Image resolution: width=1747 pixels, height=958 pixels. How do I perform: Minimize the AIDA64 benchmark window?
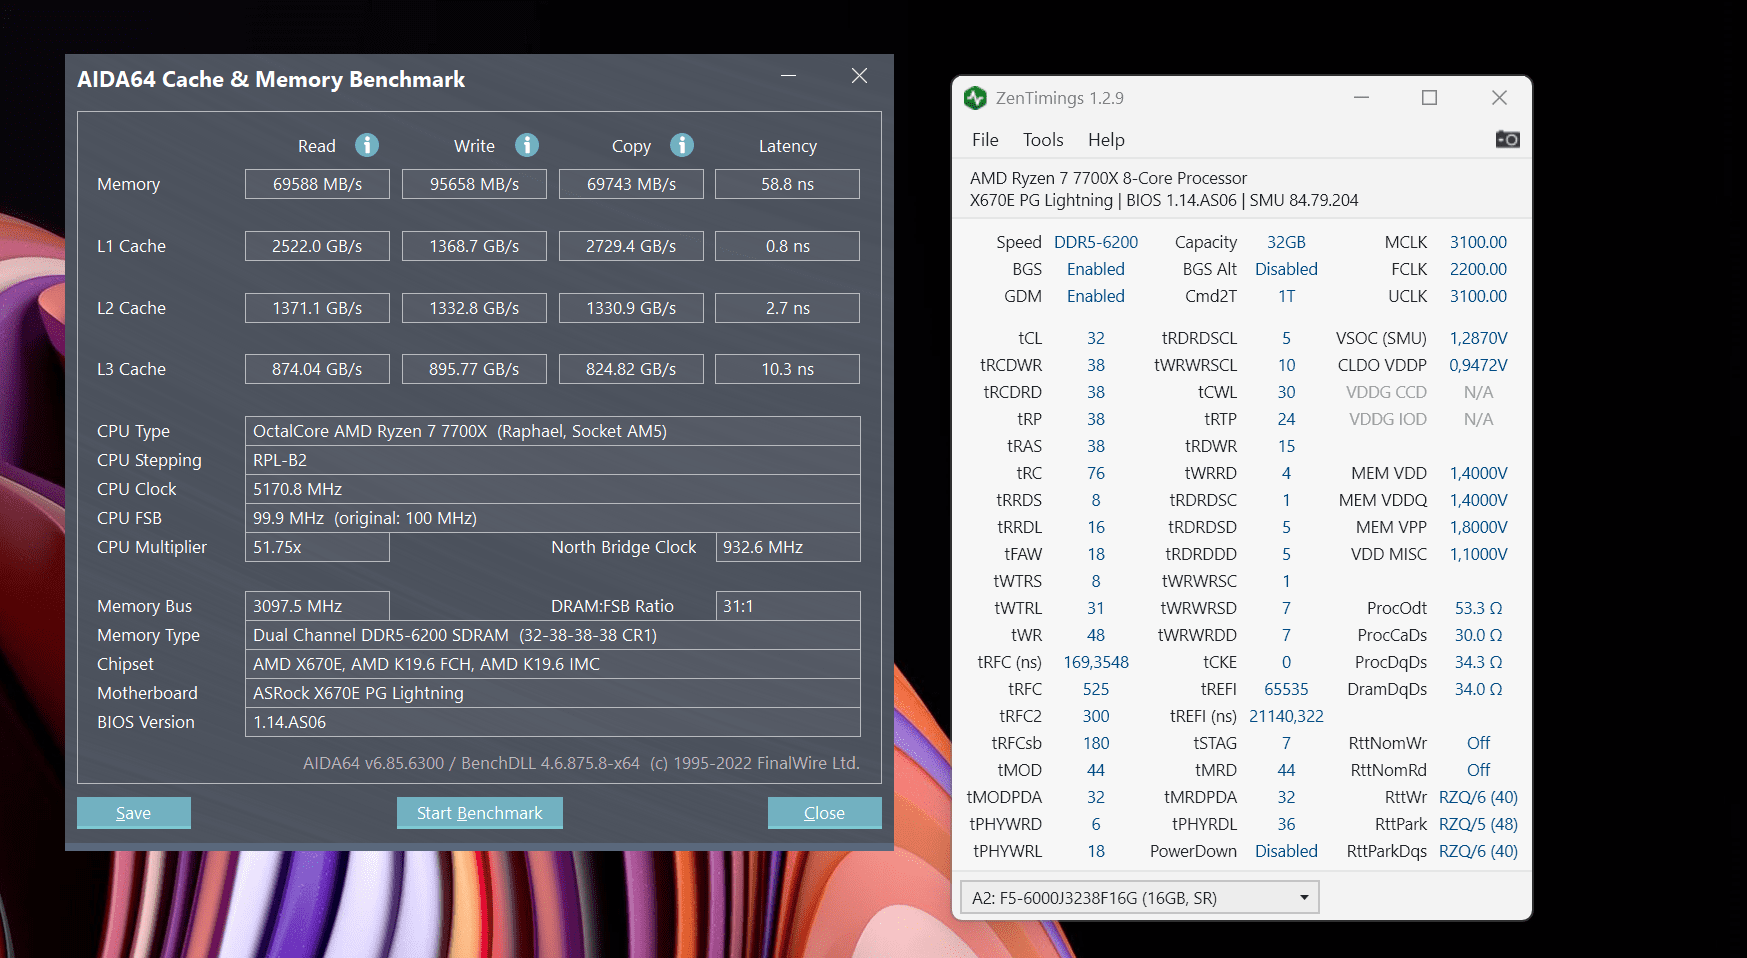(x=789, y=76)
